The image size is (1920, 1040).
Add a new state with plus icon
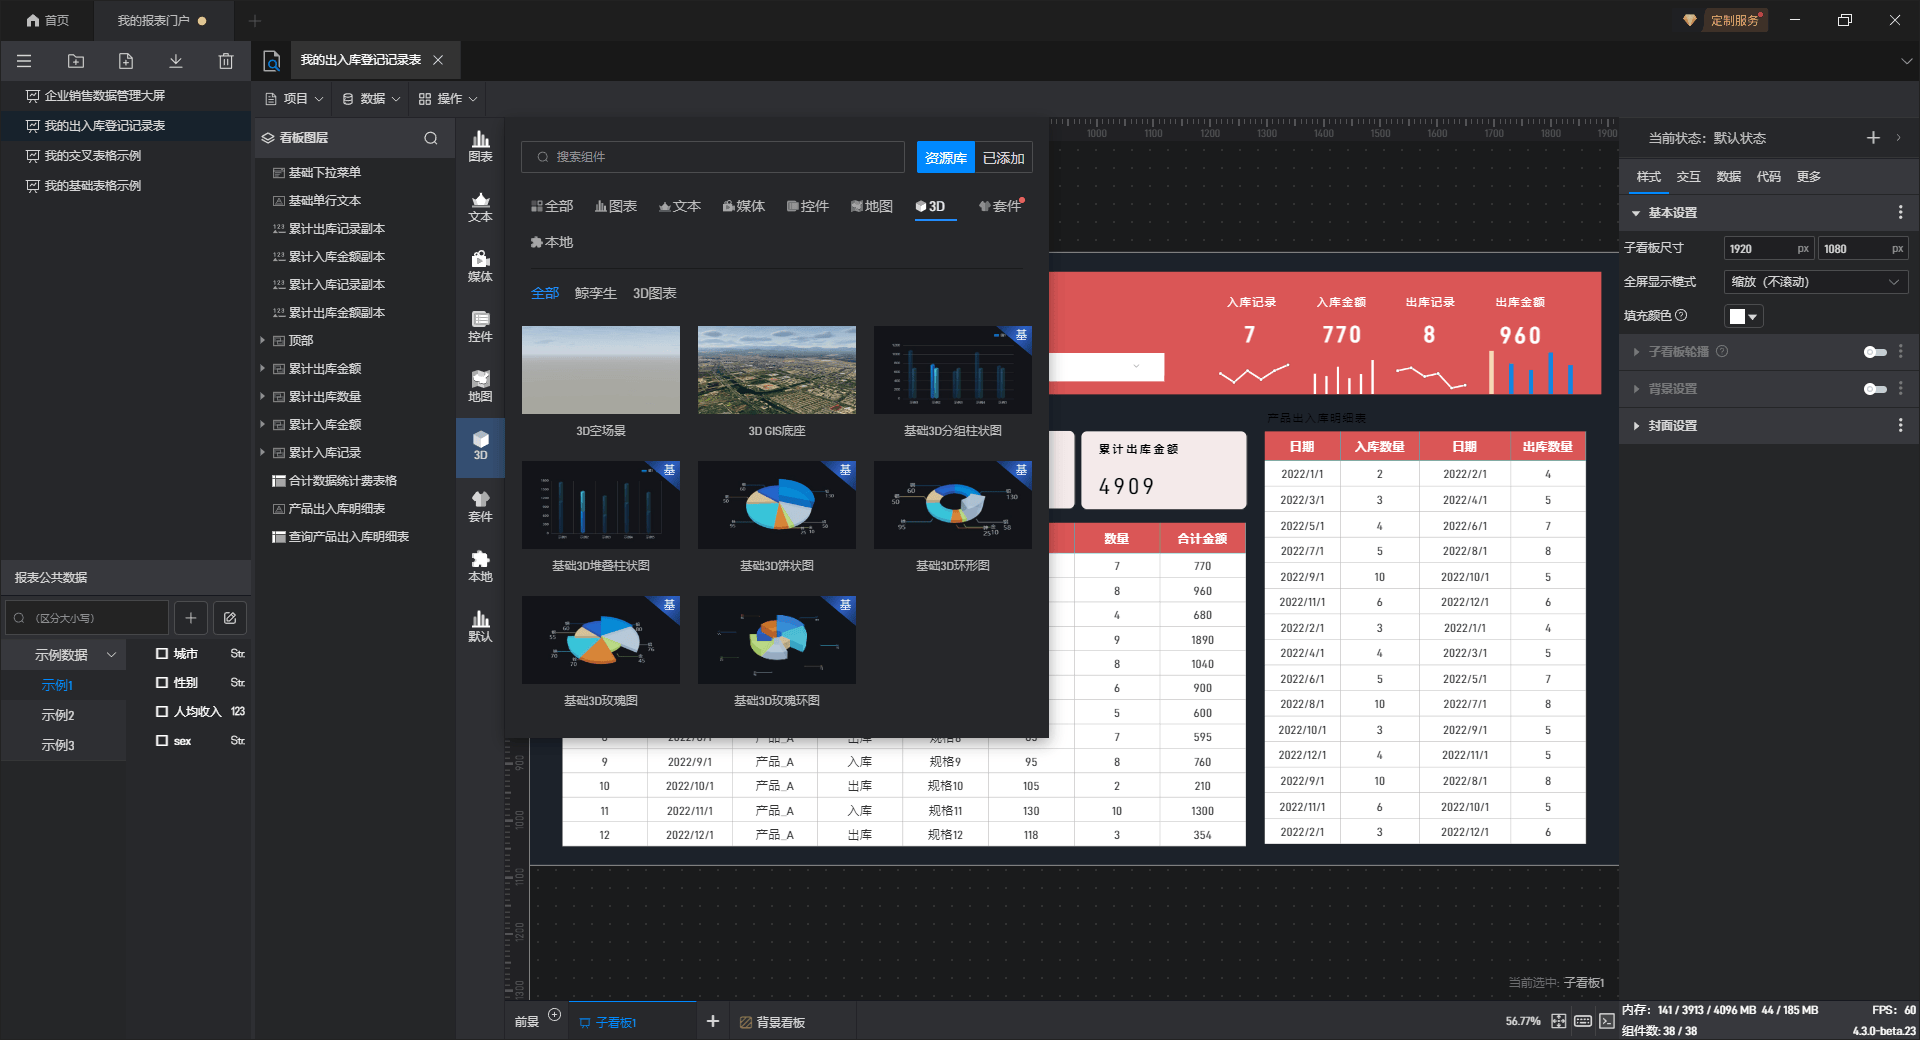[1873, 138]
